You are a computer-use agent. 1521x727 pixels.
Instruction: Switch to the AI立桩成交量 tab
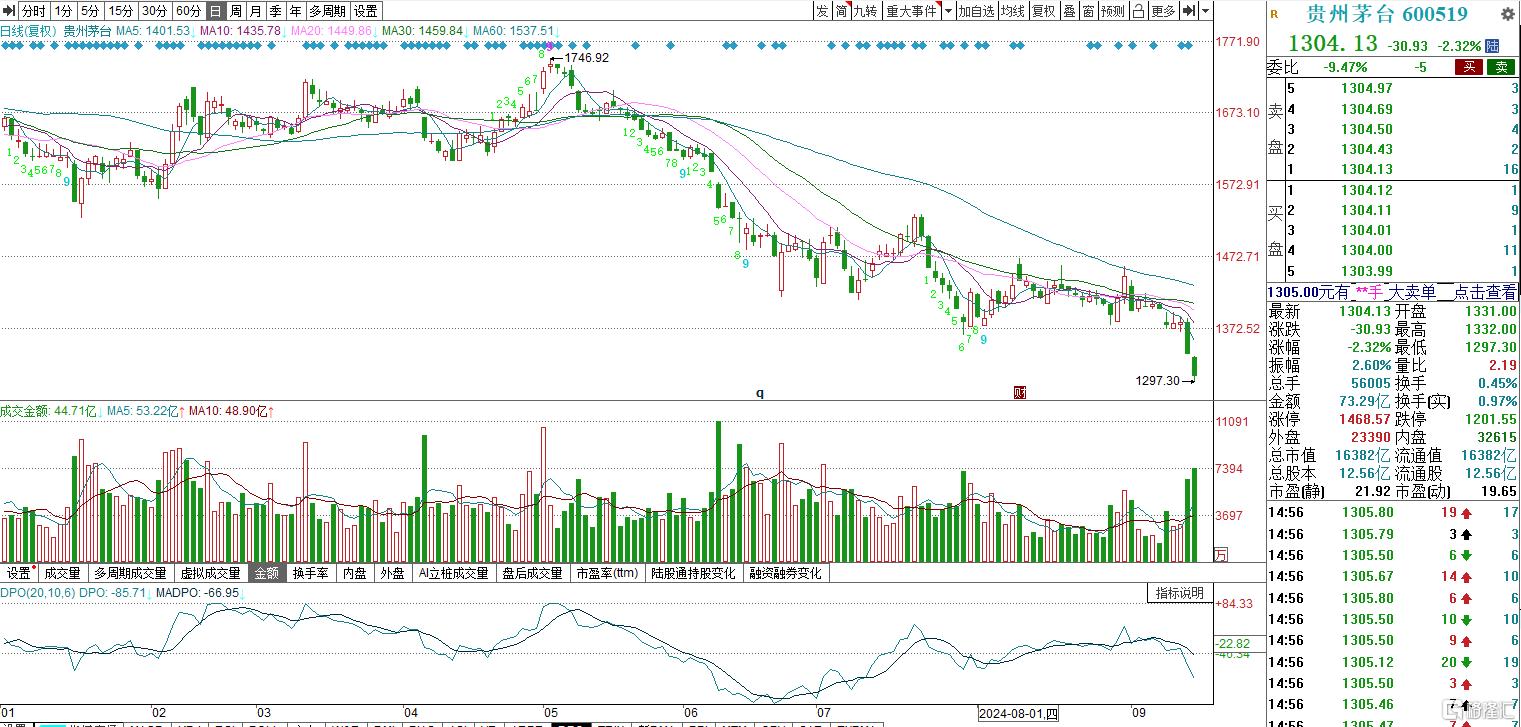pos(454,574)
